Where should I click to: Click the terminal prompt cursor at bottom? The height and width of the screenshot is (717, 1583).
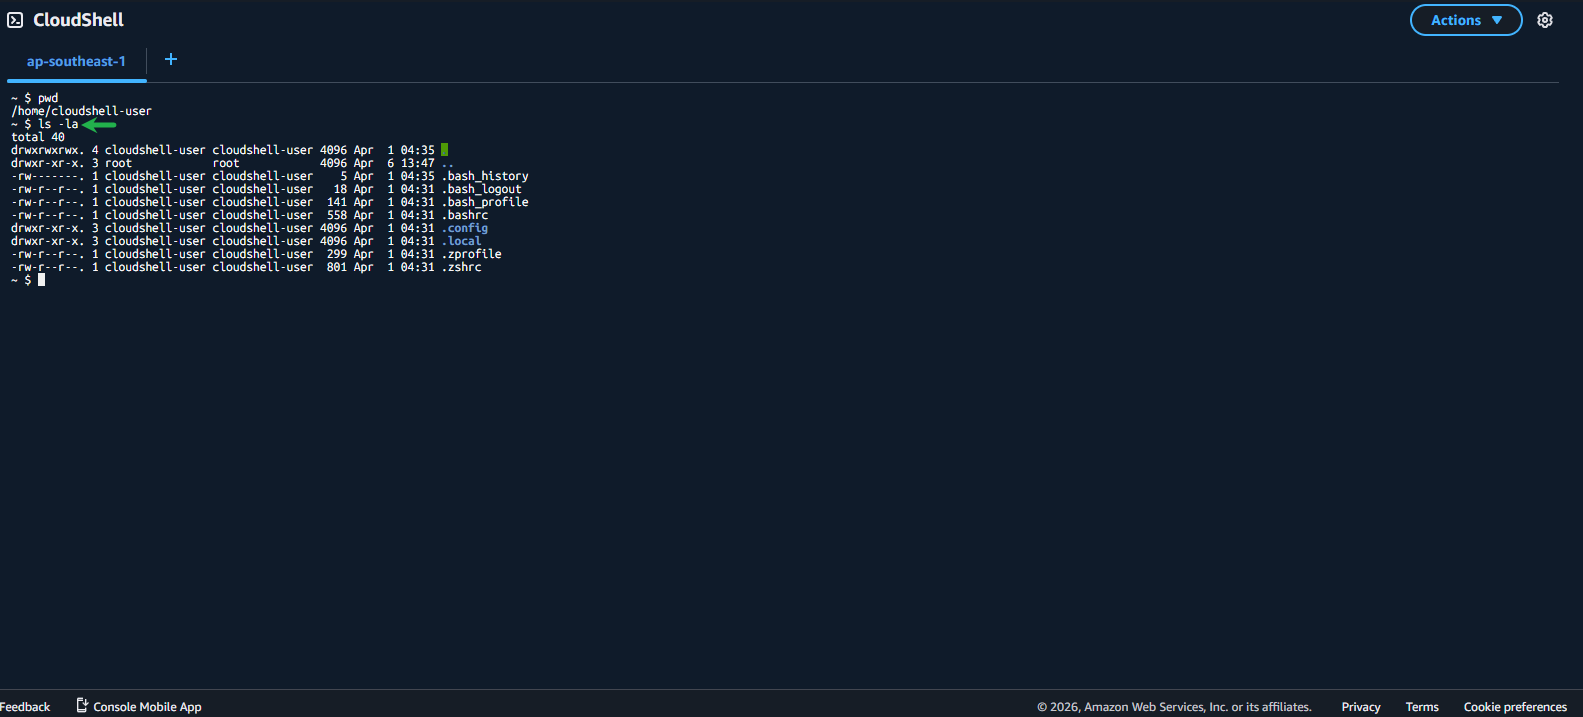42,280
